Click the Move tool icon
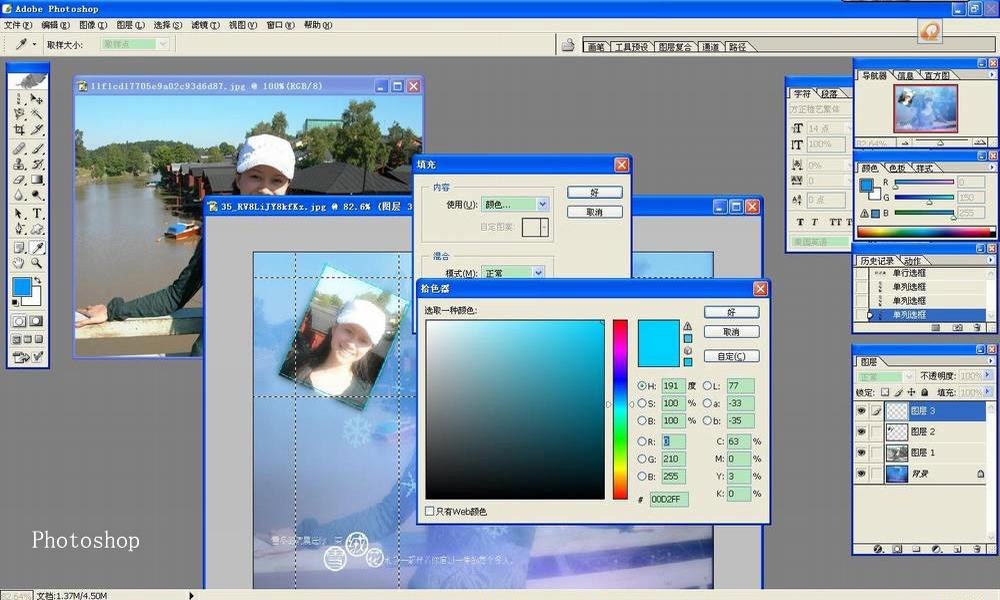 [x=38, y=99]
